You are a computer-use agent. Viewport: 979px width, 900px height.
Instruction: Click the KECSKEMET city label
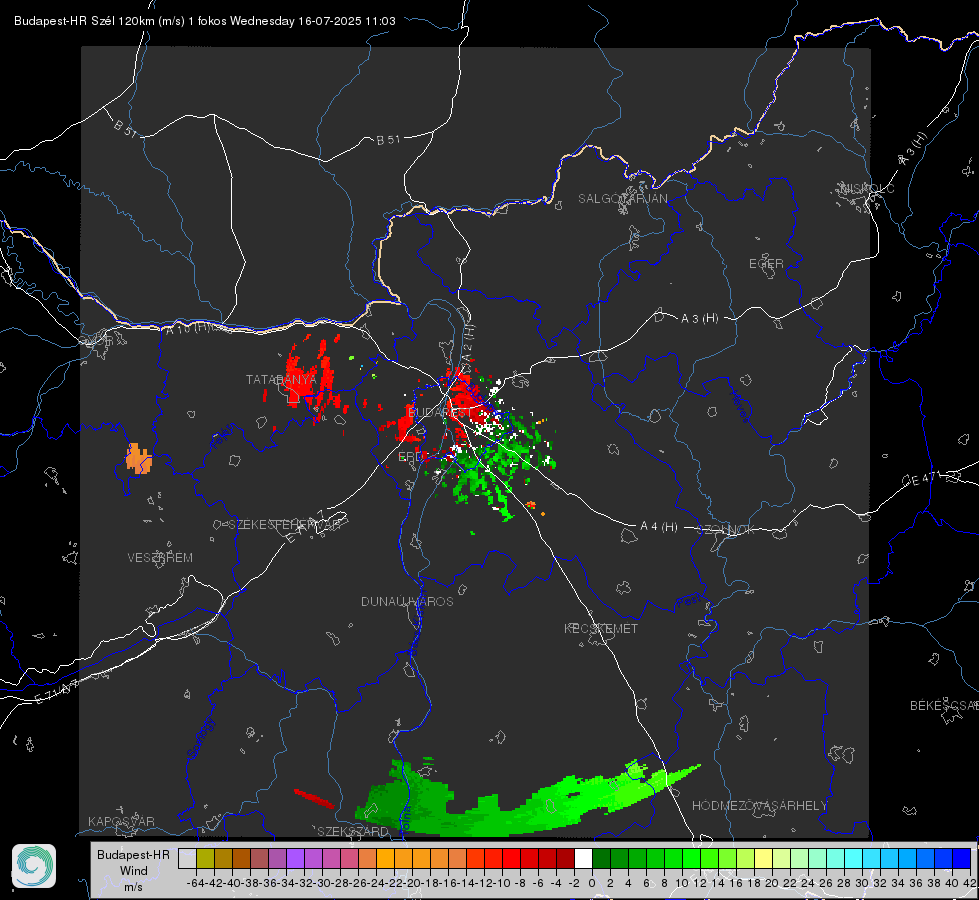pyautogui.click(x=601, y=628)
